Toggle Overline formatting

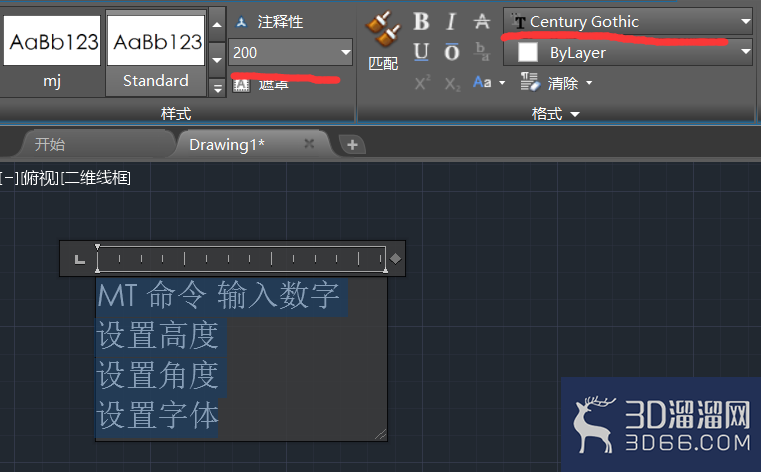click(451, 51)
